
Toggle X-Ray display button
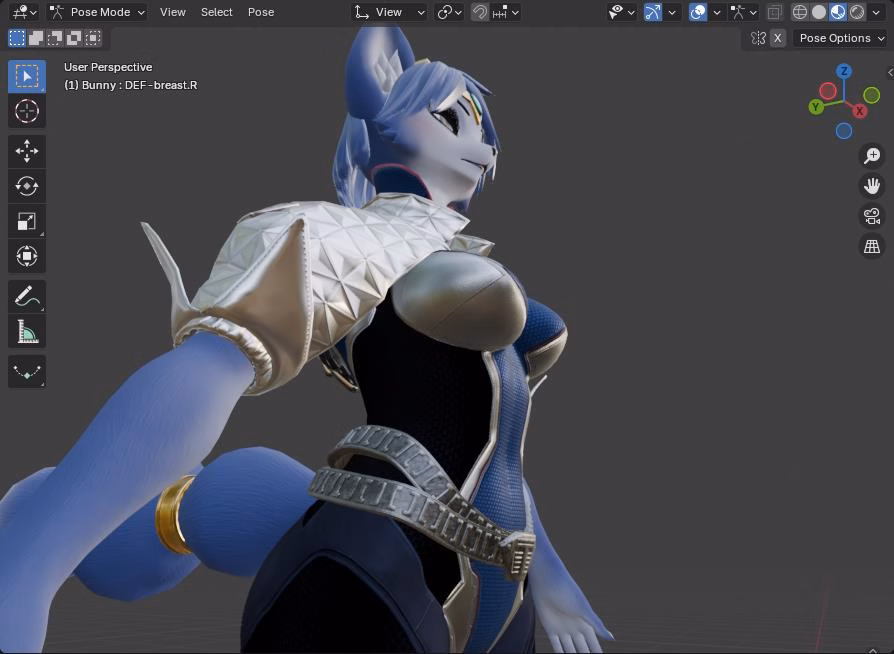point(774,12)
